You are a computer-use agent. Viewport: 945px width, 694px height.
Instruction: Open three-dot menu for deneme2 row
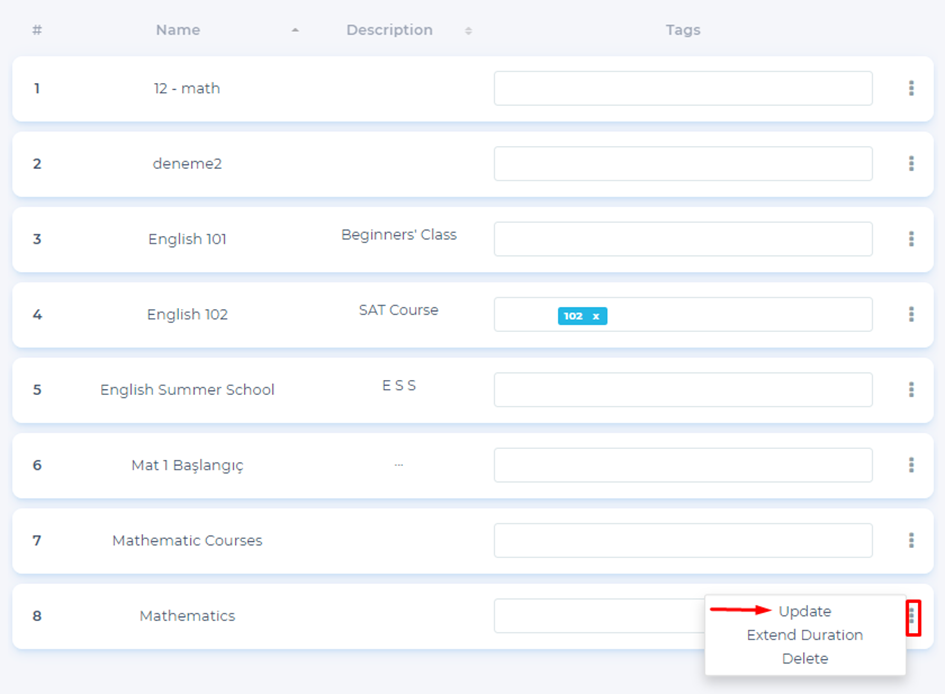click(x=911, y=163)
